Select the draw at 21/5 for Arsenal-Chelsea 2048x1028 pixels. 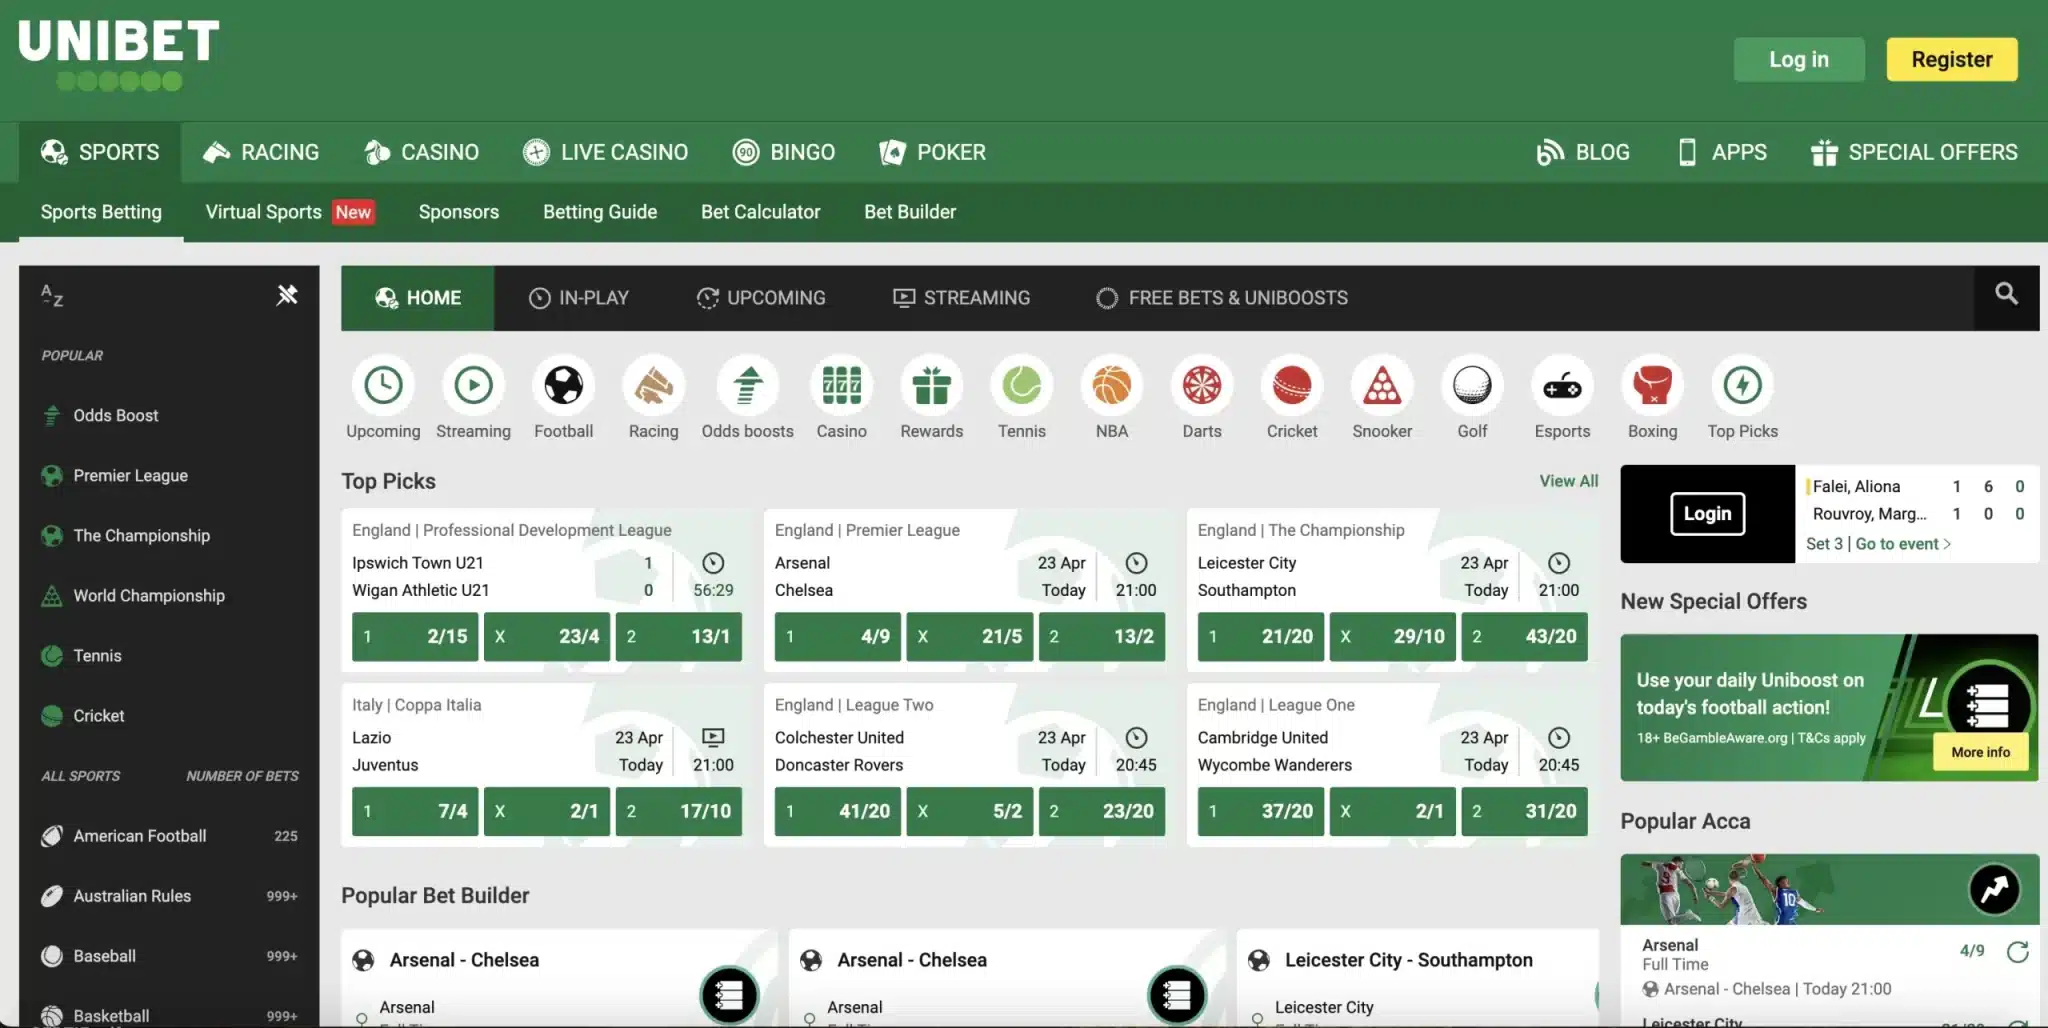(970, 636)
